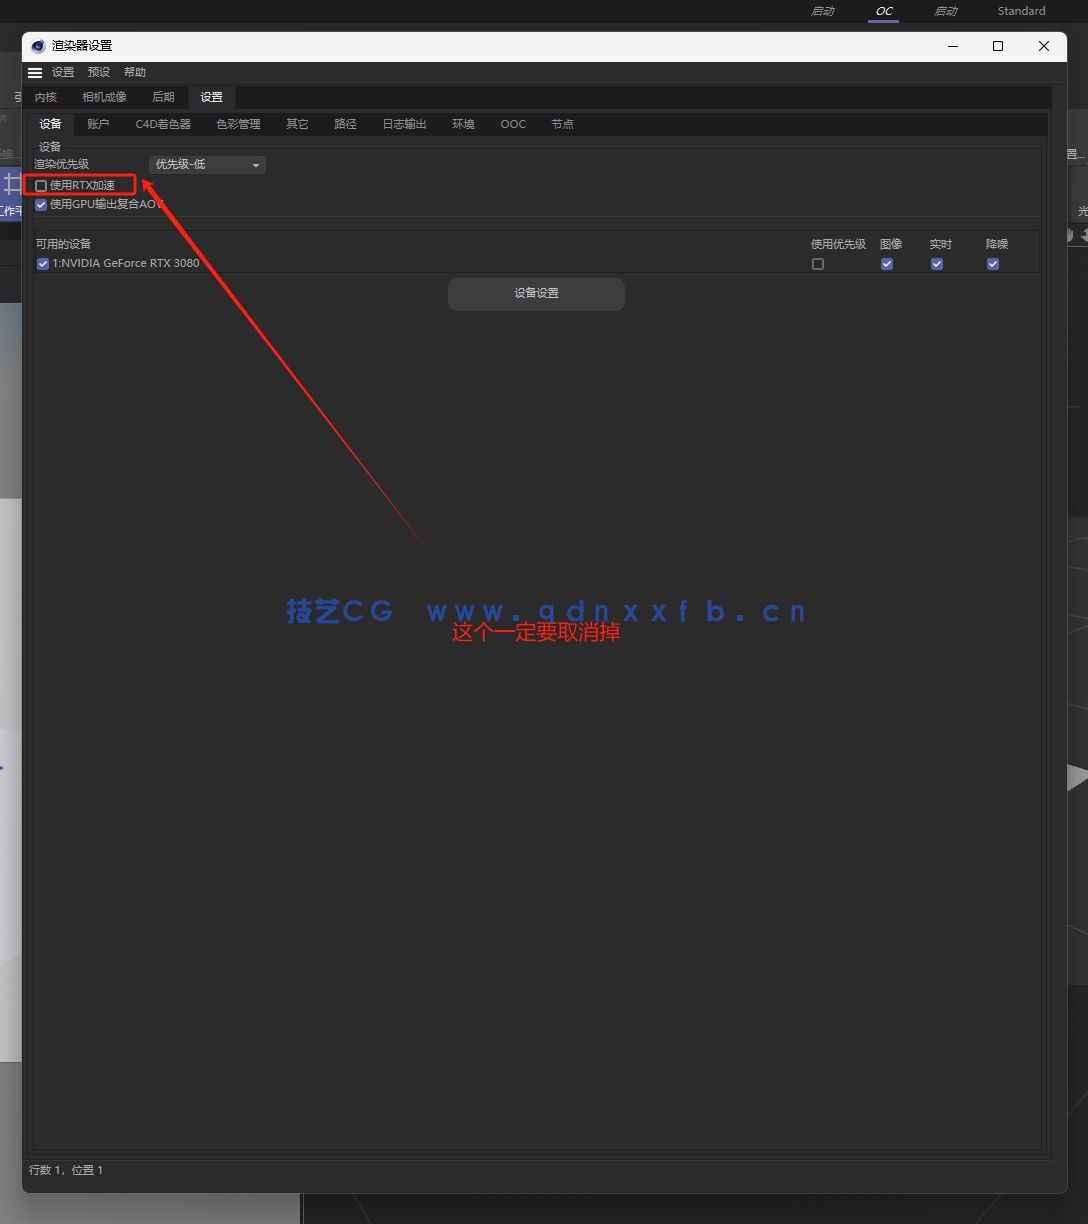Uncheck the 图像 checkbox for the GPU
Screen dimensions: 1088x1224
(887, 263)
